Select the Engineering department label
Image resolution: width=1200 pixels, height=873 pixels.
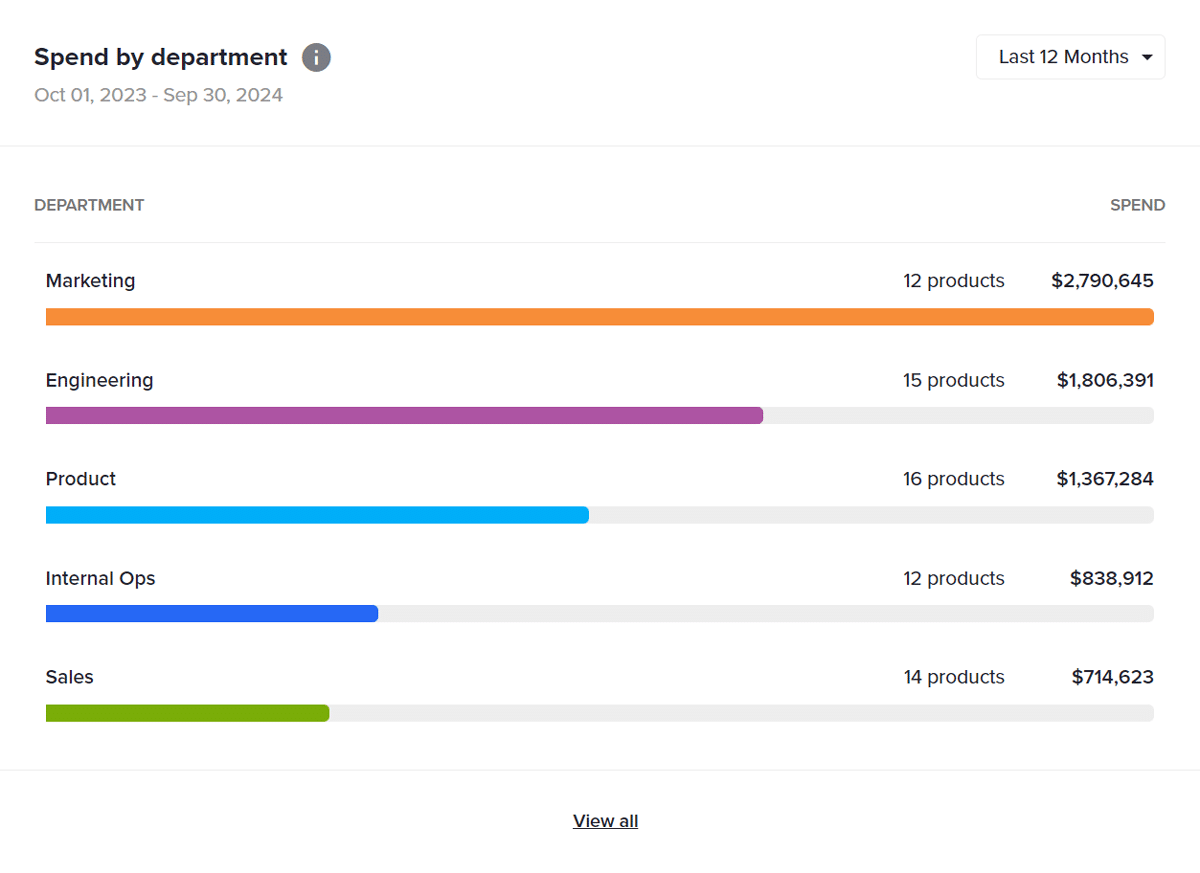tap(99, 380)
